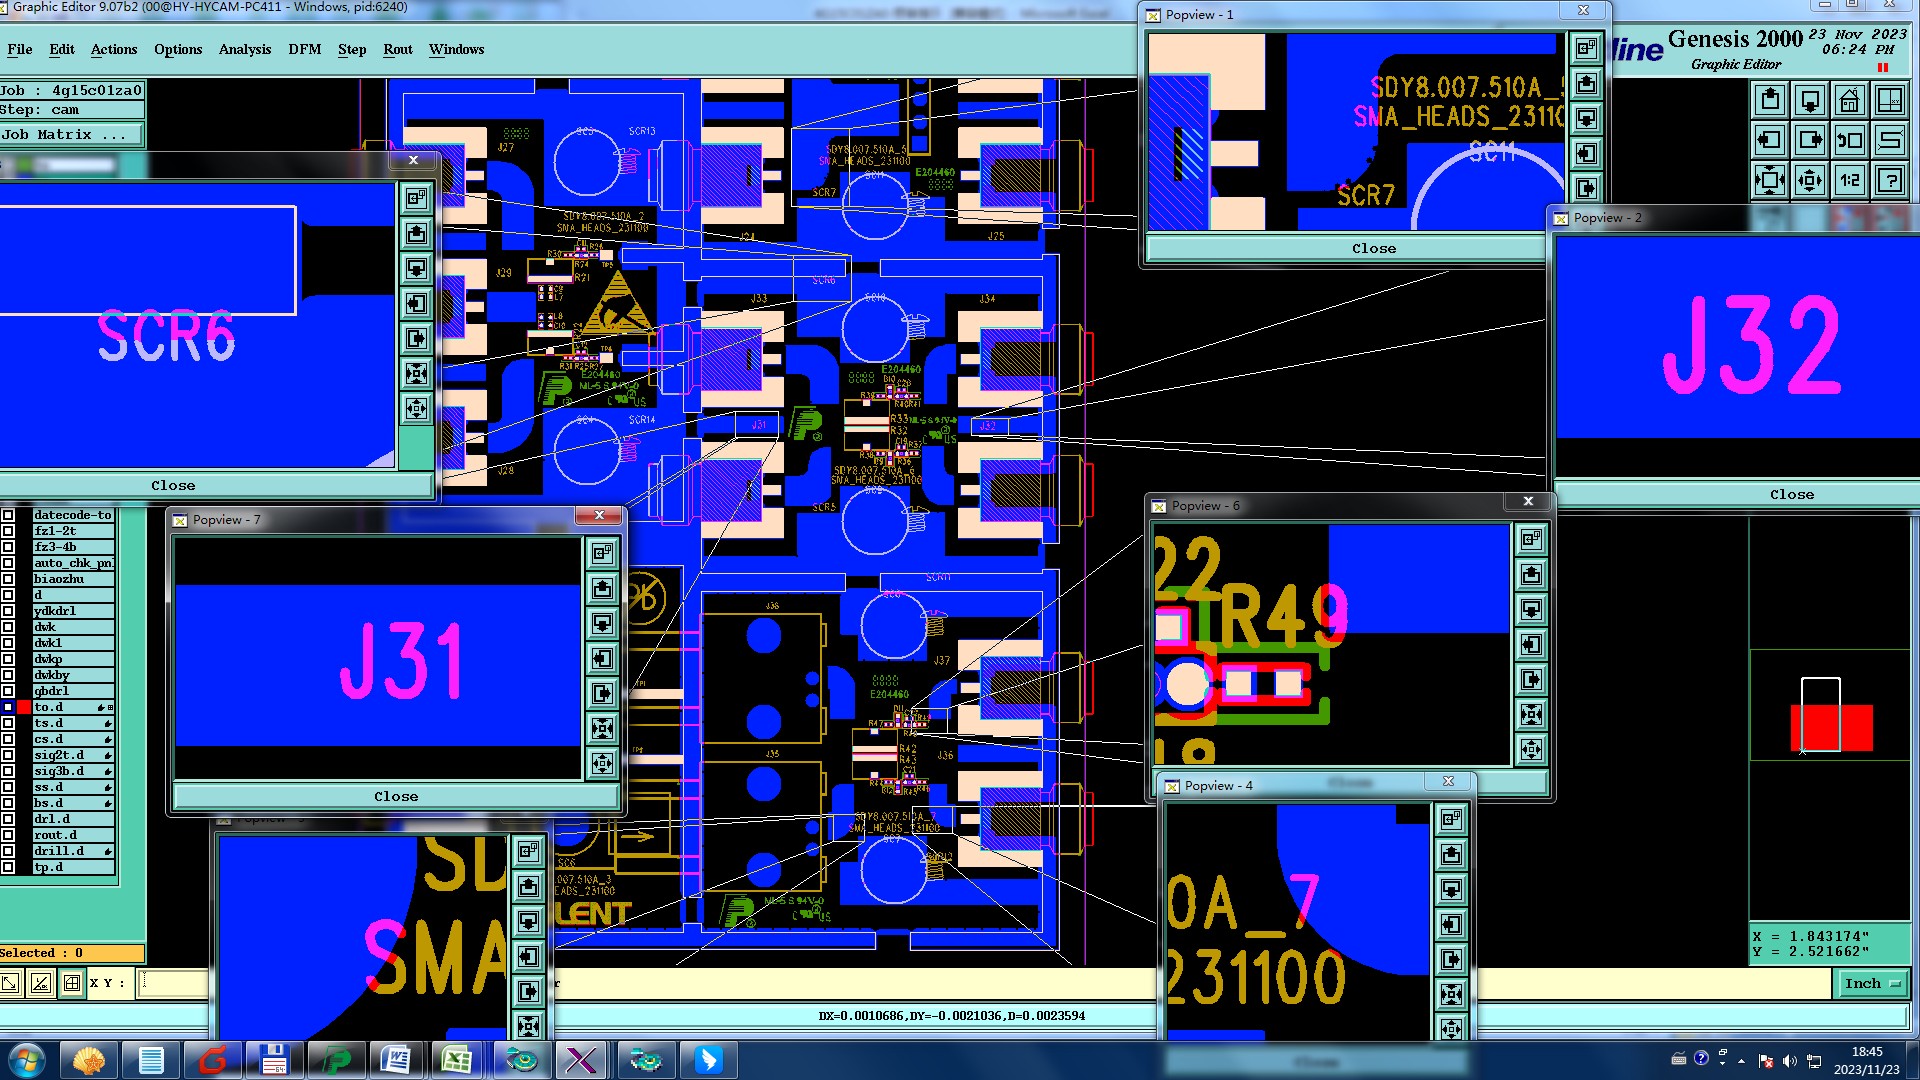The image size is (1920, 1080).
Task: Click red color swatch of to.d layer
Action: tap(24, 707)
